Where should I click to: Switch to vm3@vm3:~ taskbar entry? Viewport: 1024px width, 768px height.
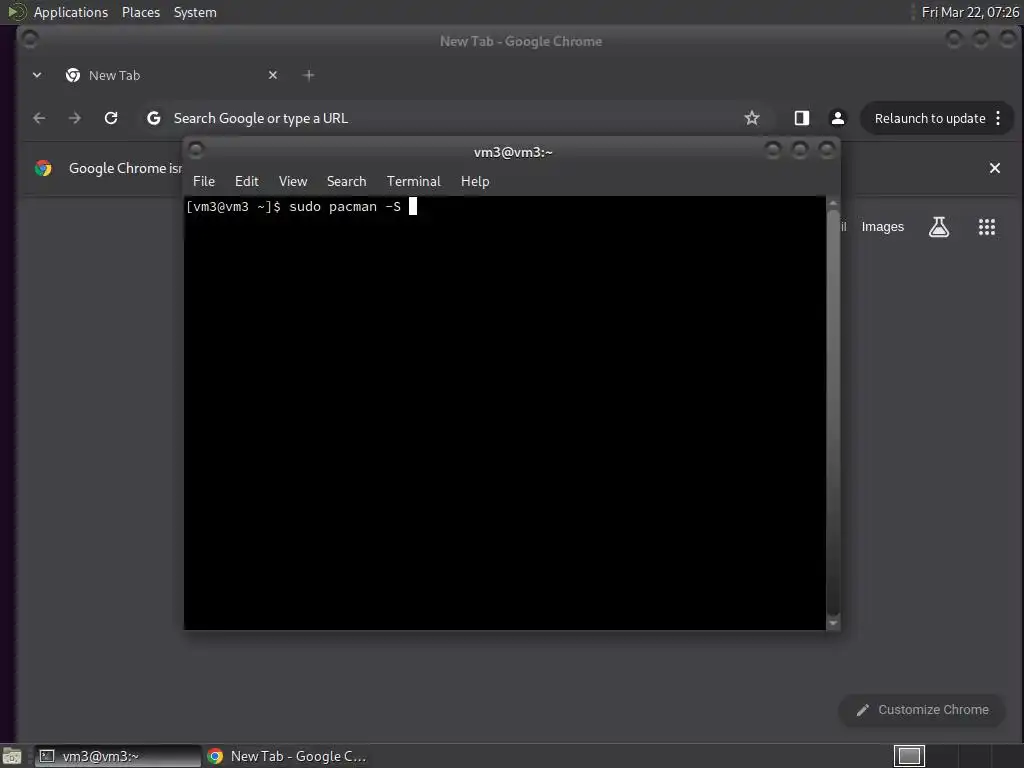(118, 756)
